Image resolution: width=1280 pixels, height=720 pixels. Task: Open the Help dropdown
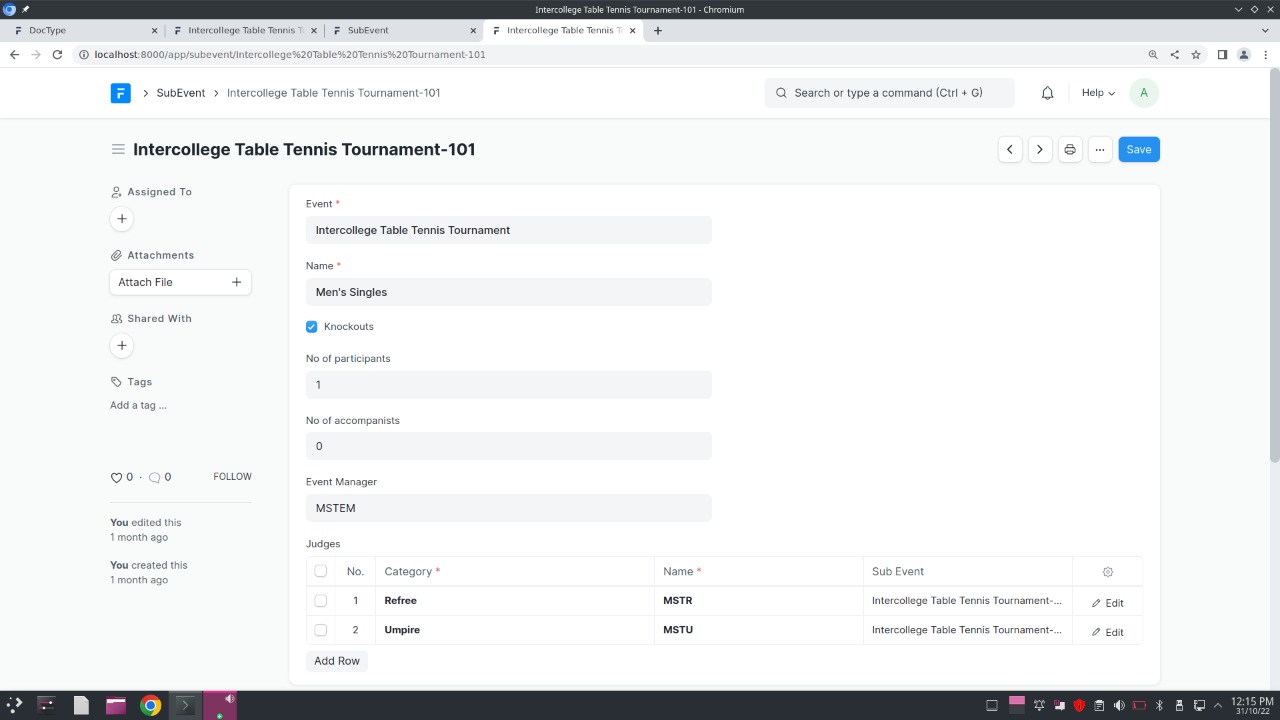pos(1098,93)
